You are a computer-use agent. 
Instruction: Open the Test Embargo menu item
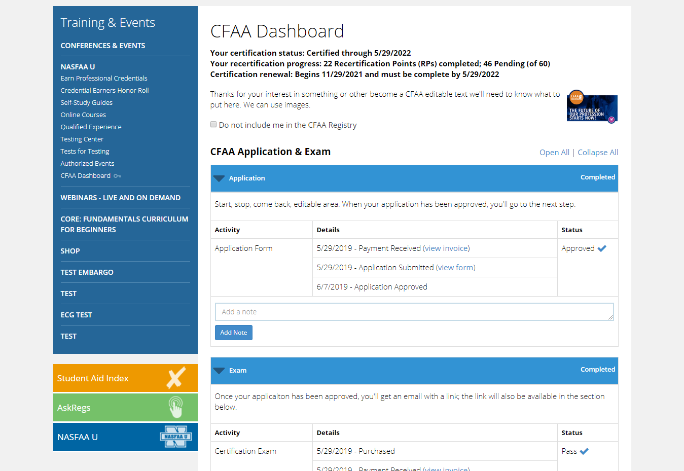[x=87, y=272]
